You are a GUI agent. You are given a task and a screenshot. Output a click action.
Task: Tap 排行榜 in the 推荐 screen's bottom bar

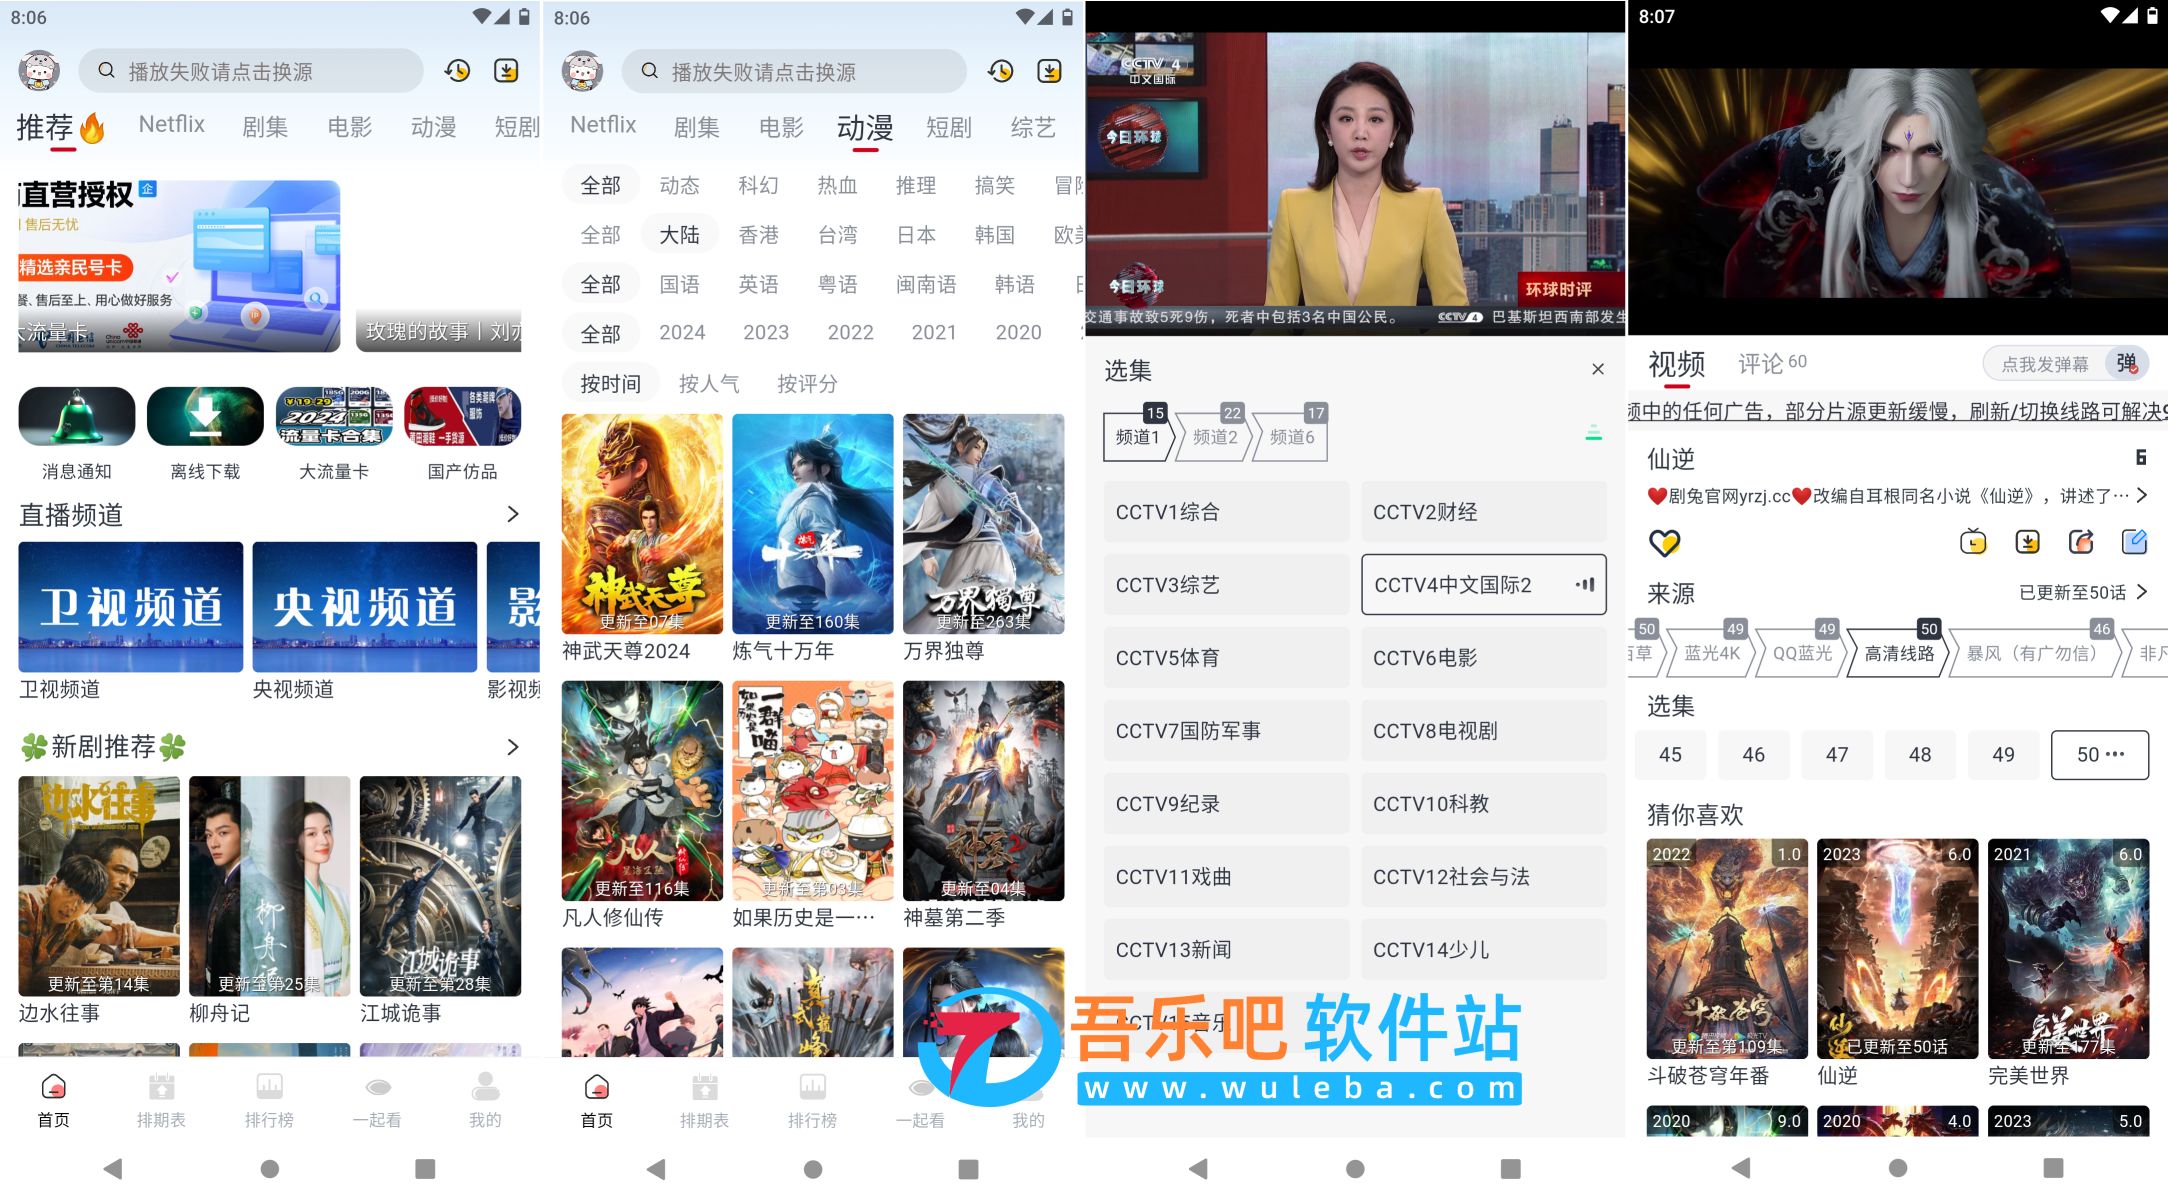pyautogui.click(x=269, y=1101)
